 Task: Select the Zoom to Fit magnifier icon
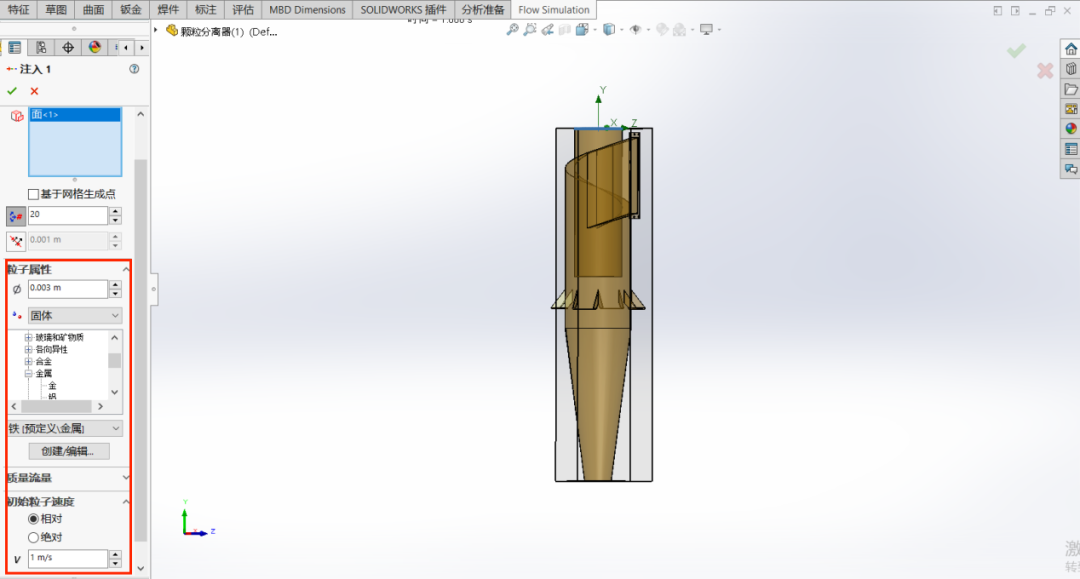pyautogui.click(x=512, y=30)
